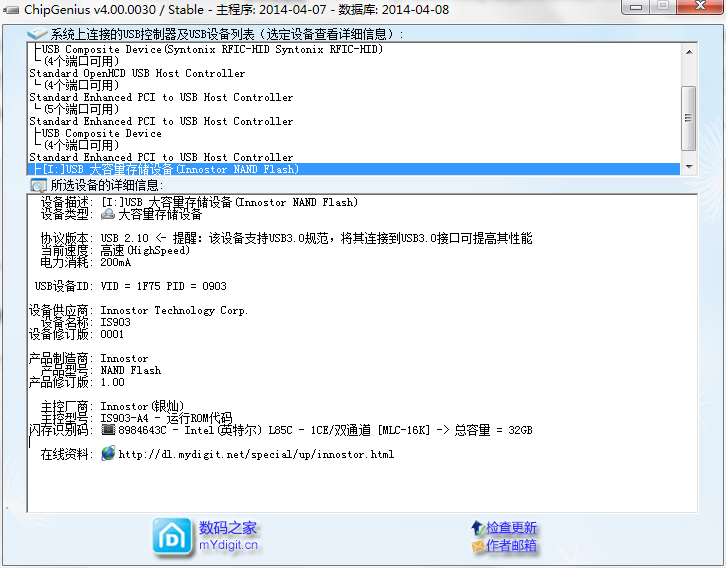Click the mass storage drive icon beside 大容量存储设备
The image size is (726, 568).
[107, 214]
